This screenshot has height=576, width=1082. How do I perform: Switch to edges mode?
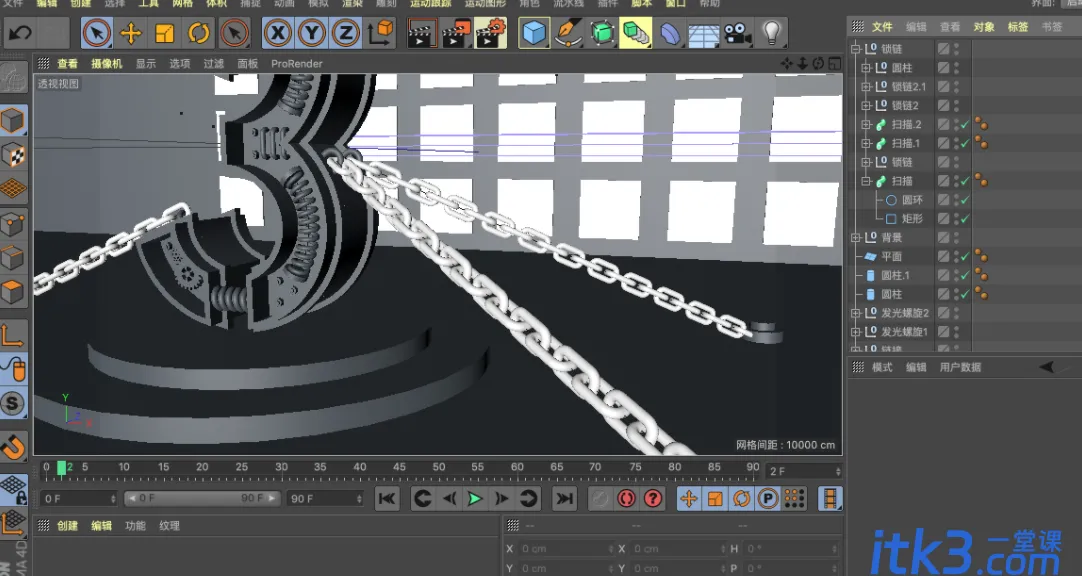(13, 258)
